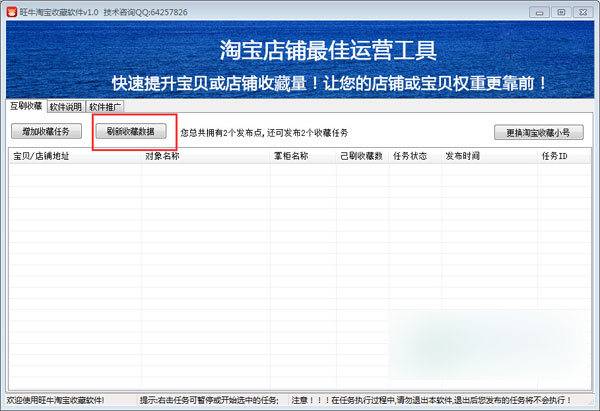Click the app icon in title bar
Screen dimensions: 600x411
[x=10, y=9]
